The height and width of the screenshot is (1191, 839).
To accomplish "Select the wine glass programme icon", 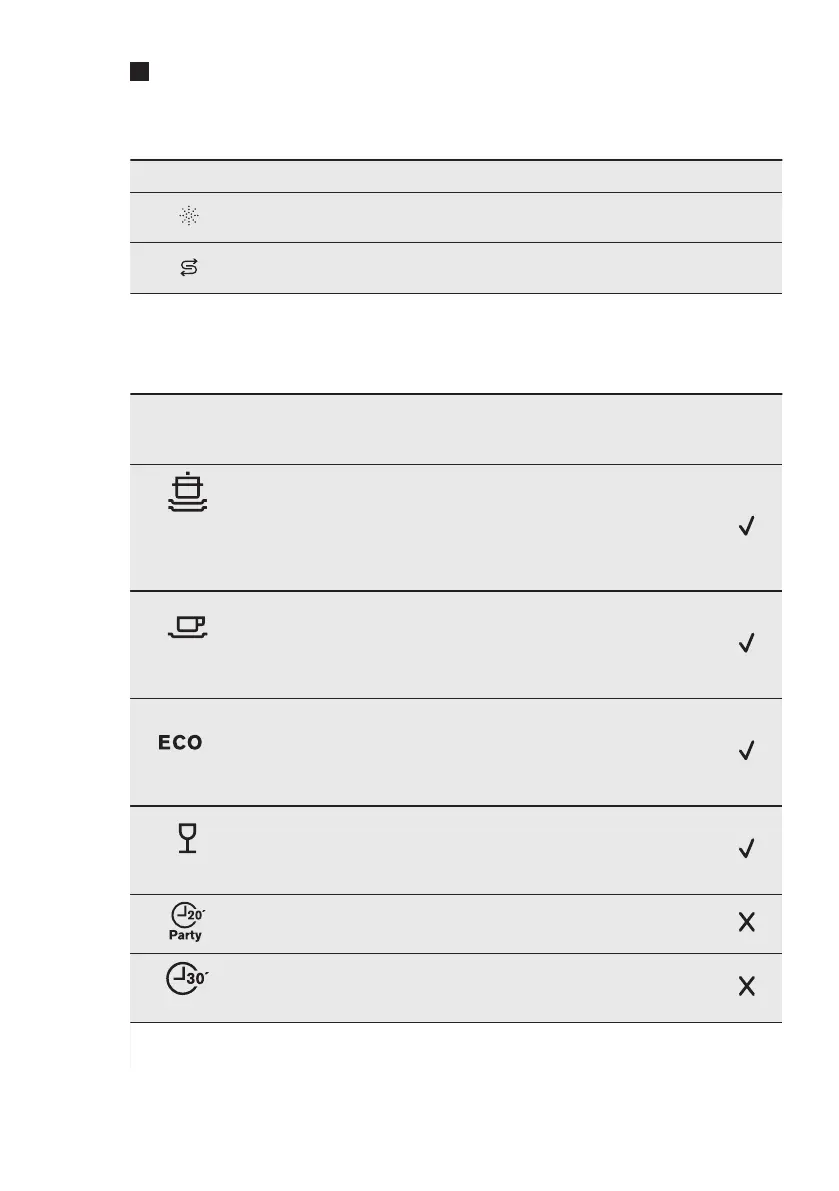I will (186, 837).
